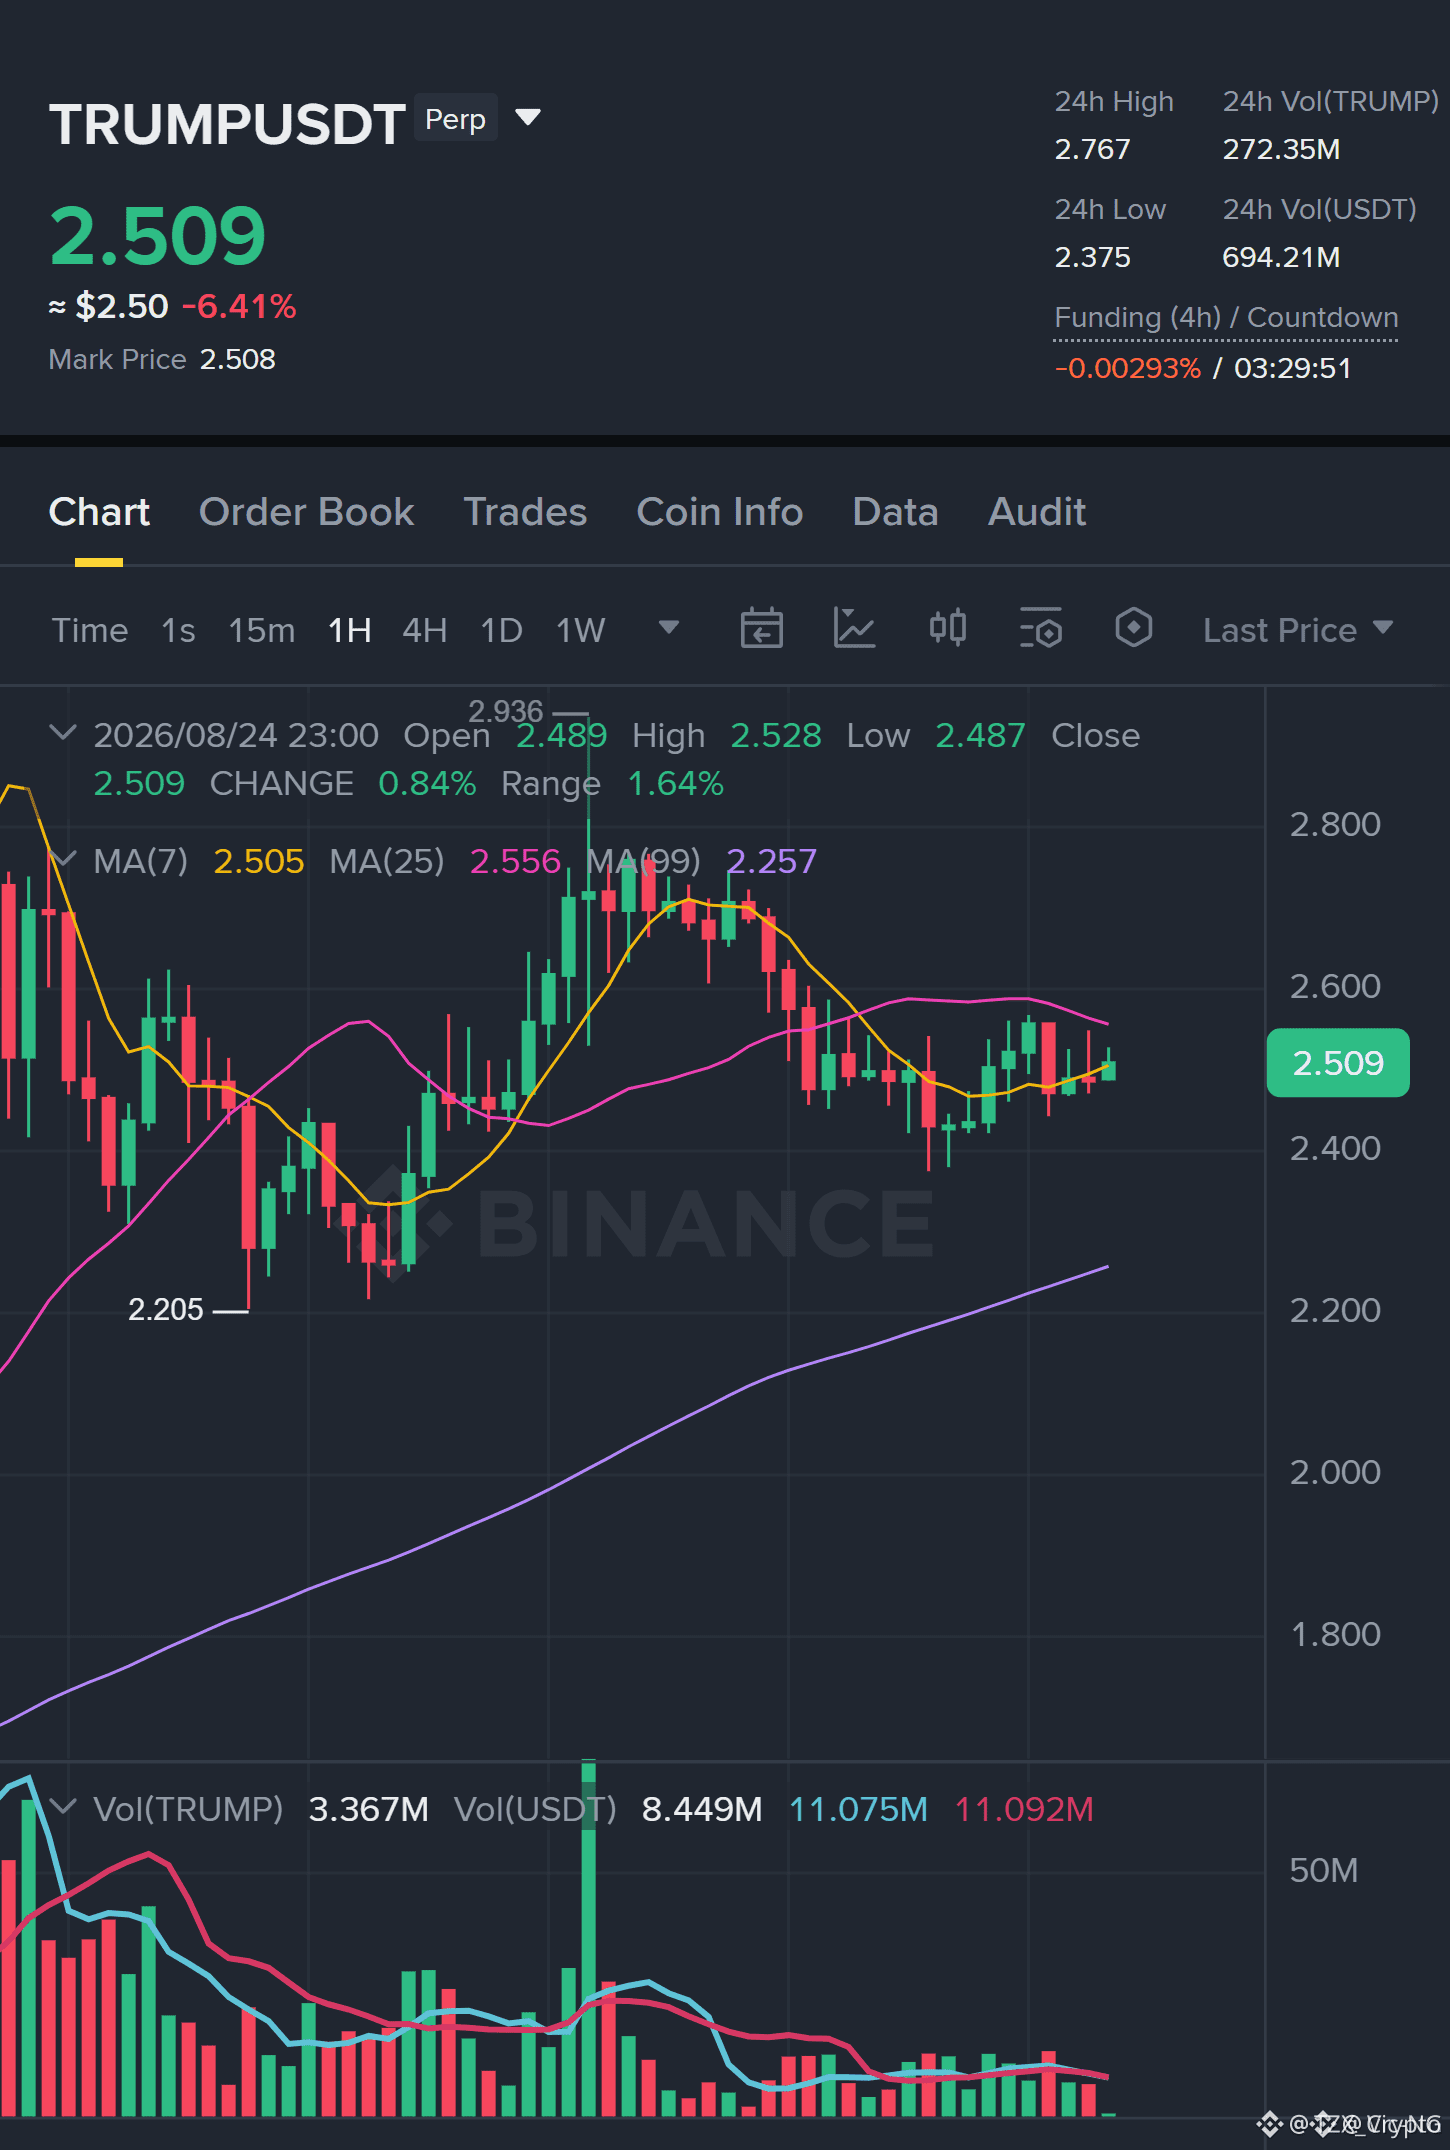Tap the large green 2.509 last price
This screenshot has height=2150, width=1450.
(157, 237)
